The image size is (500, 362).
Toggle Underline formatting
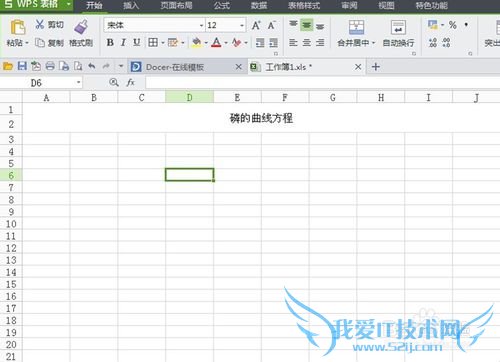point(137,42)
